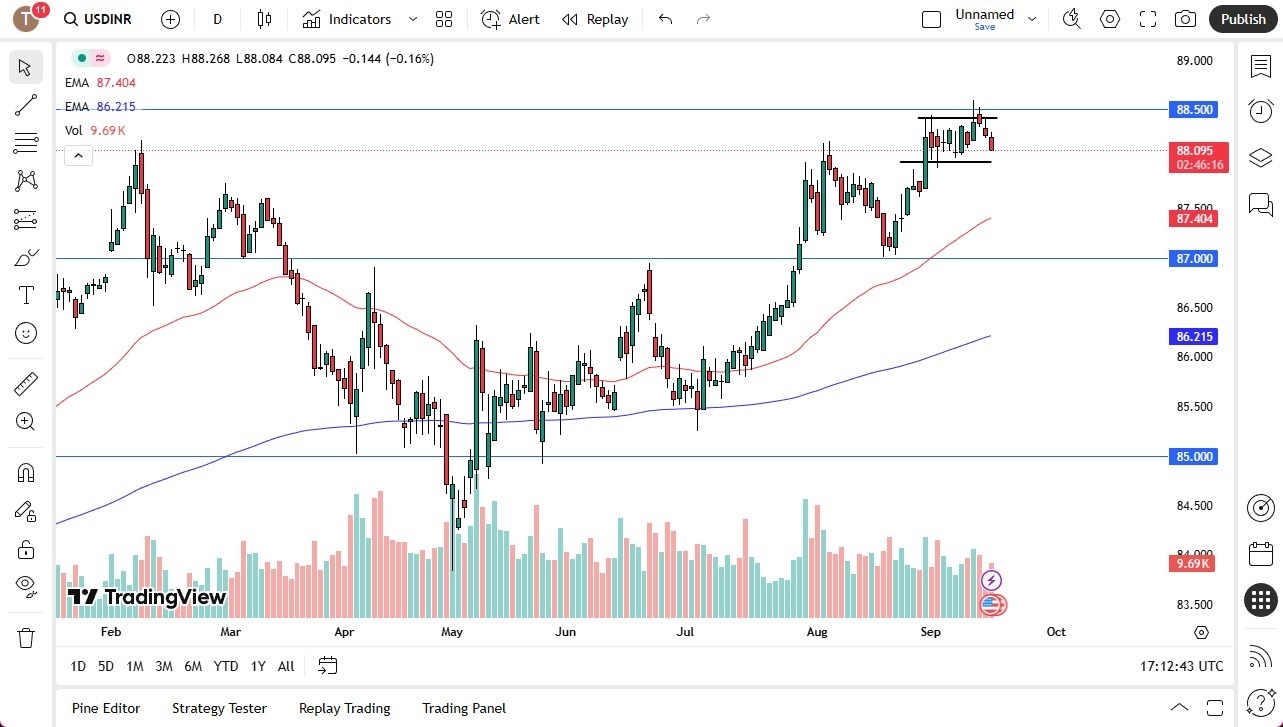
Task: Select the 1Y time range
Action: pos(257,666)
